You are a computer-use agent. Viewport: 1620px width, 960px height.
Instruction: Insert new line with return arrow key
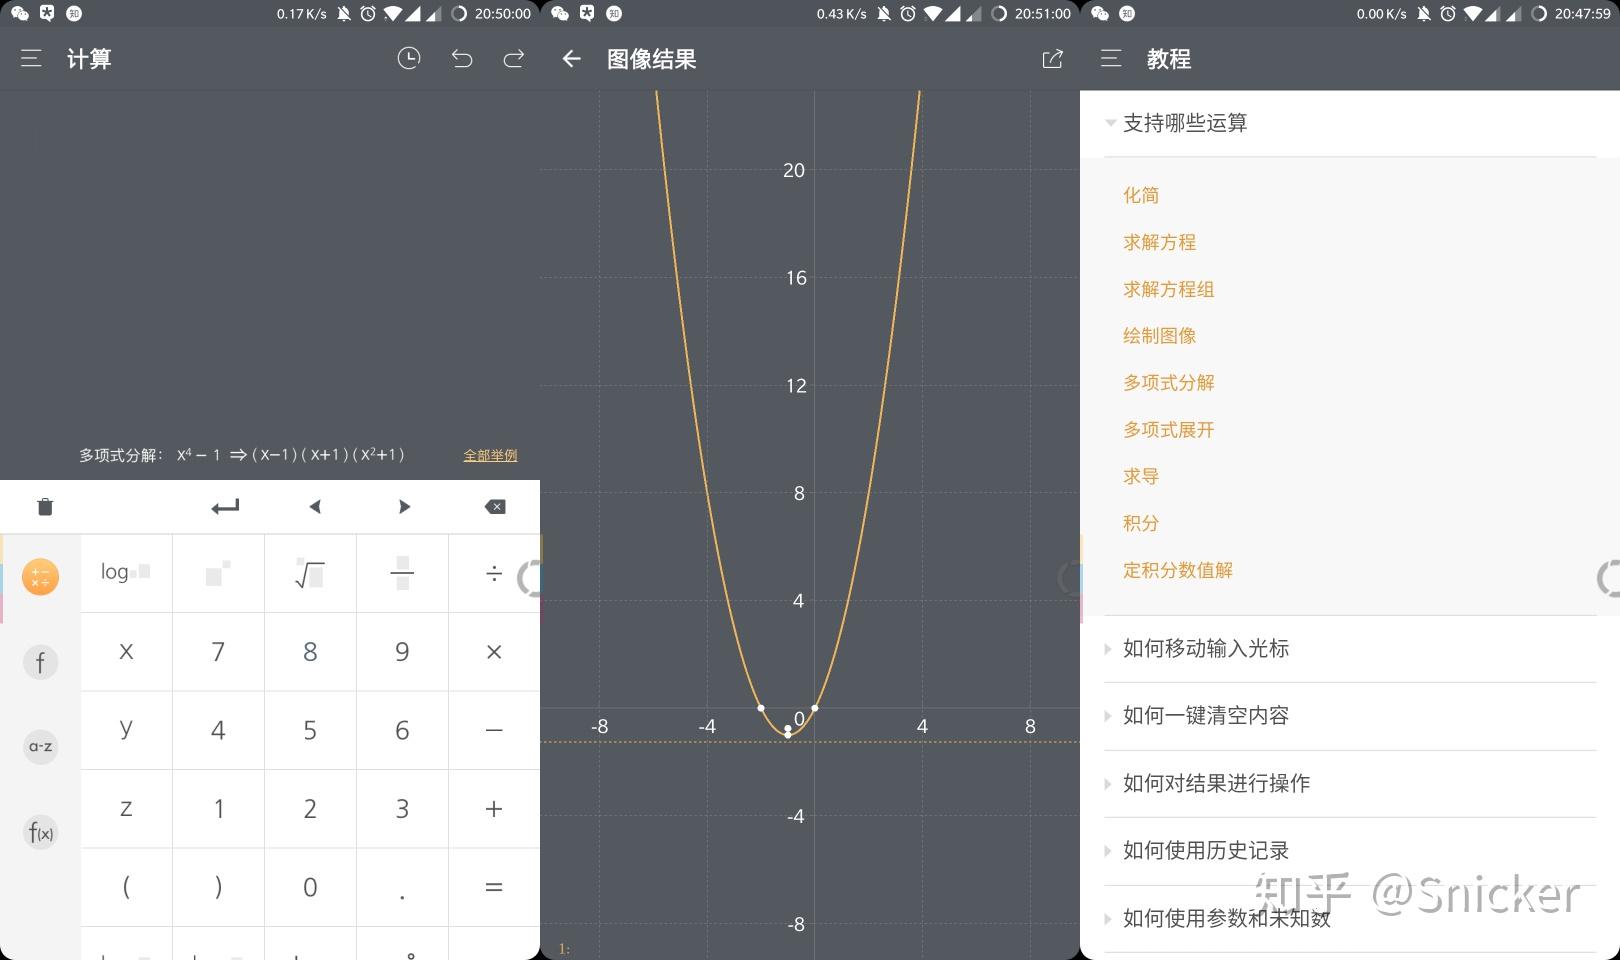click(225, 507)
